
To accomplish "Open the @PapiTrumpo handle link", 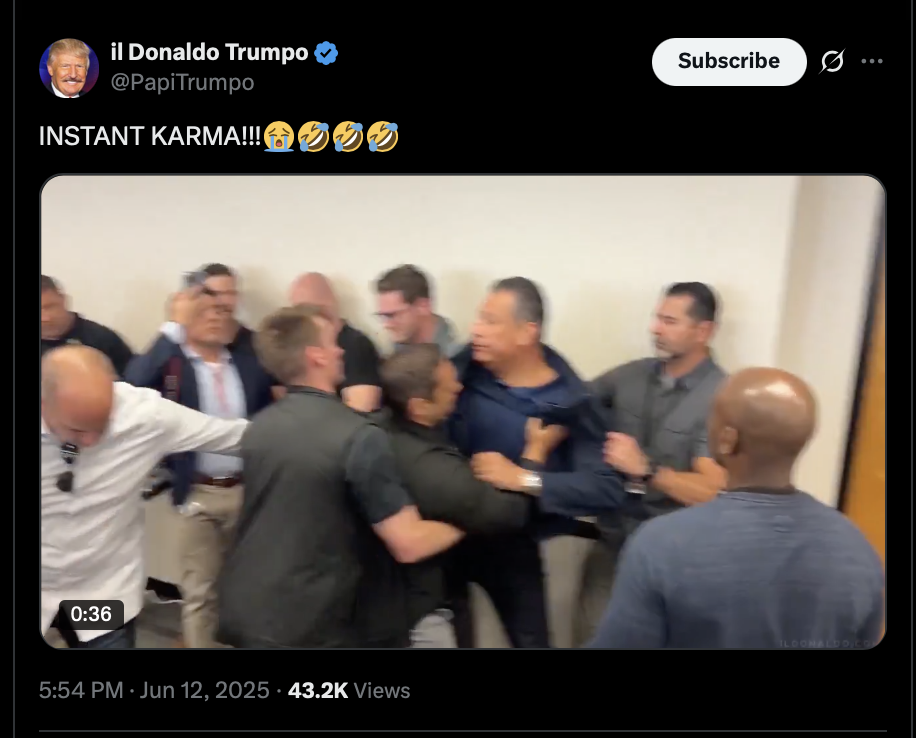I will [182, 82].
